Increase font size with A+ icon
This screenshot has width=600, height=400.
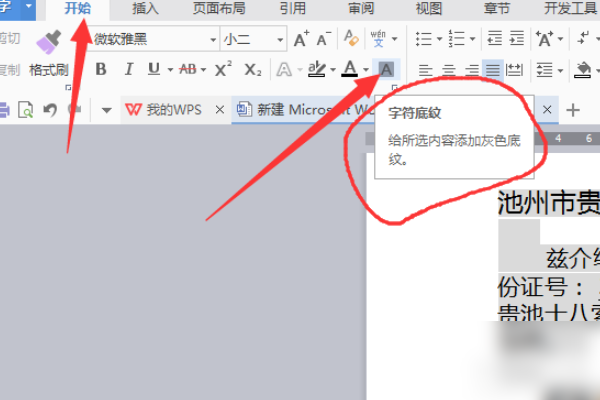click(301, 39)
